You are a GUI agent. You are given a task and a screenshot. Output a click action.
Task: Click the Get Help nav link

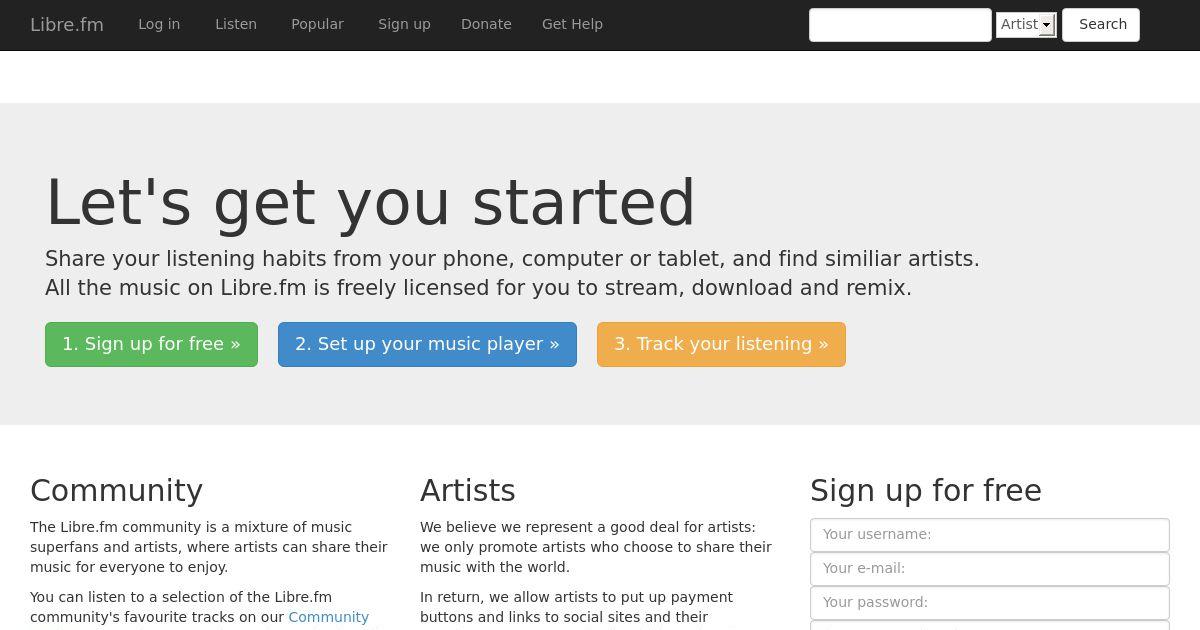(572, 24)
